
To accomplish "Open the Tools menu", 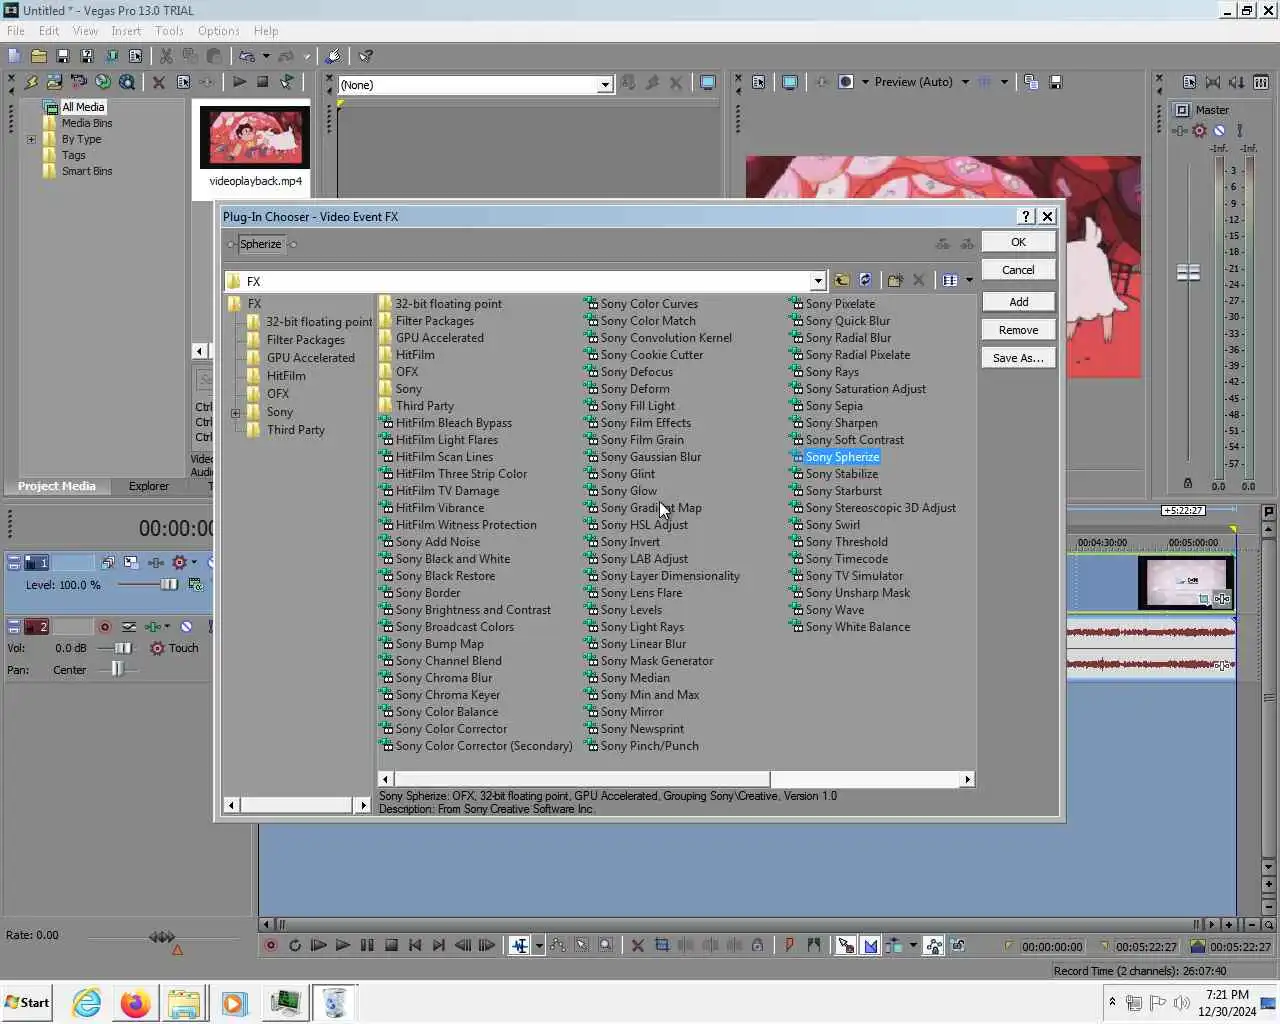I will [169, 31].
